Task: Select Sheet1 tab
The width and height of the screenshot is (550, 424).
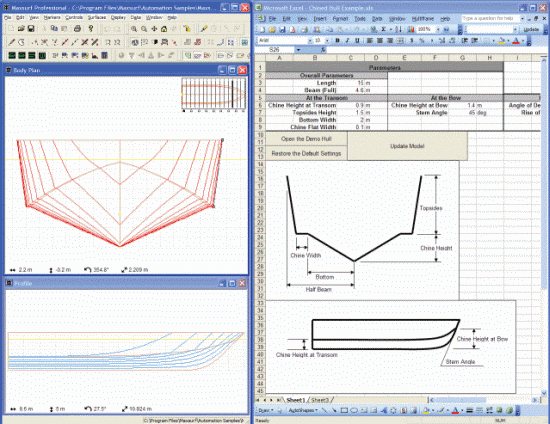Action: [x=296, y=400]
